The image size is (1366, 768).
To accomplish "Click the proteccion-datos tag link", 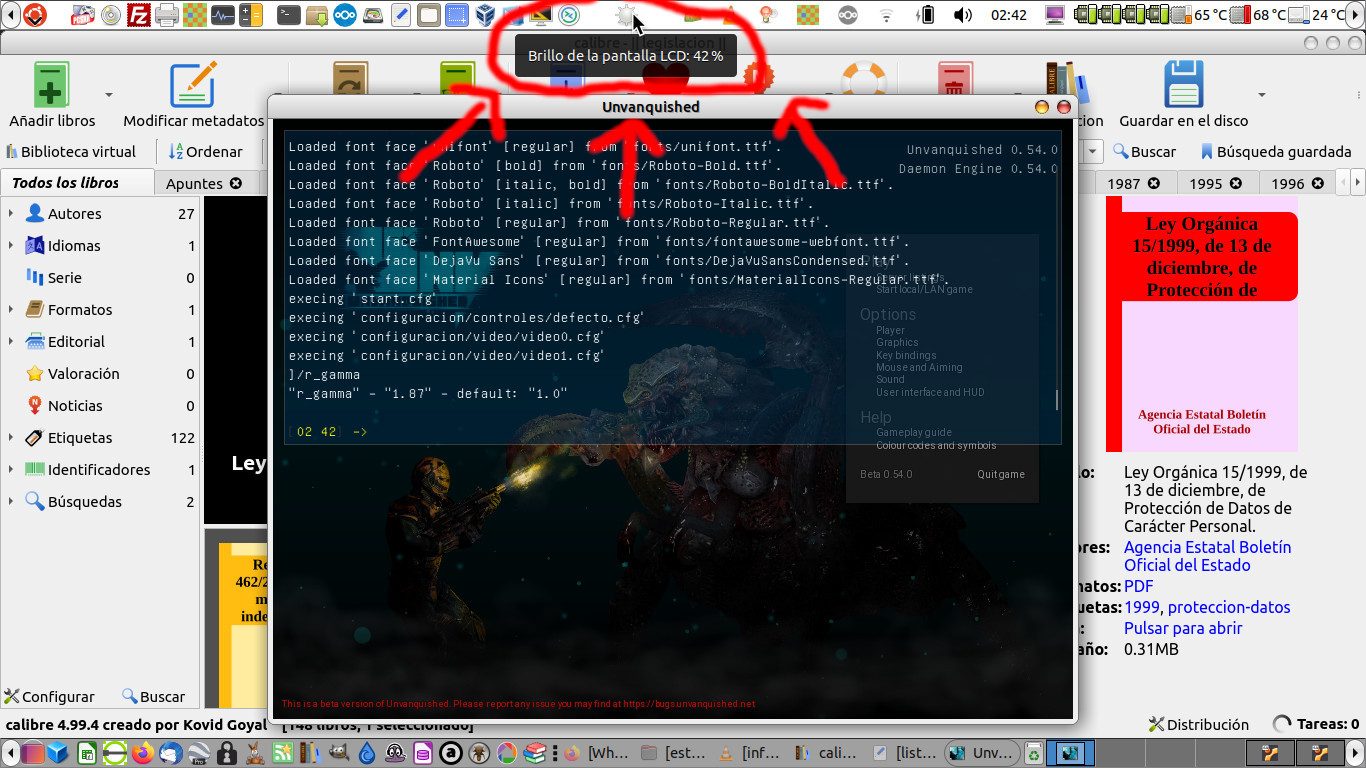I will tap(1229, 607).
